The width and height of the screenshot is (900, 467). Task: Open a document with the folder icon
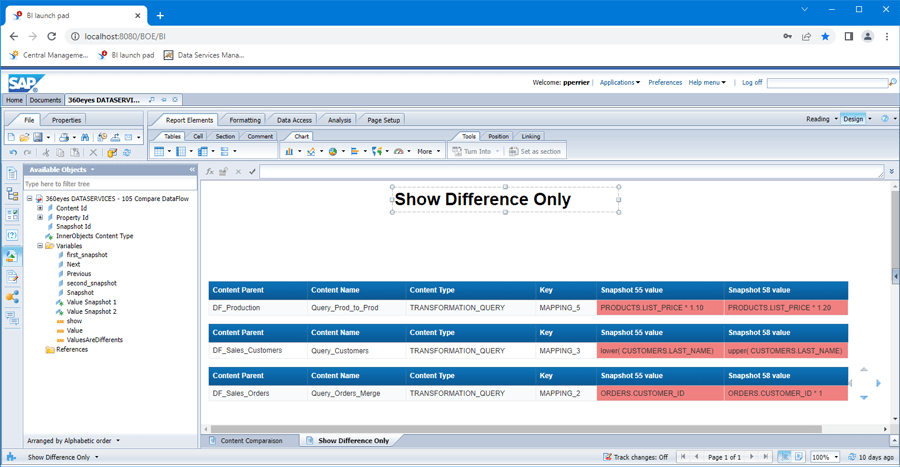pyautogui.click(x=24, y=138)
